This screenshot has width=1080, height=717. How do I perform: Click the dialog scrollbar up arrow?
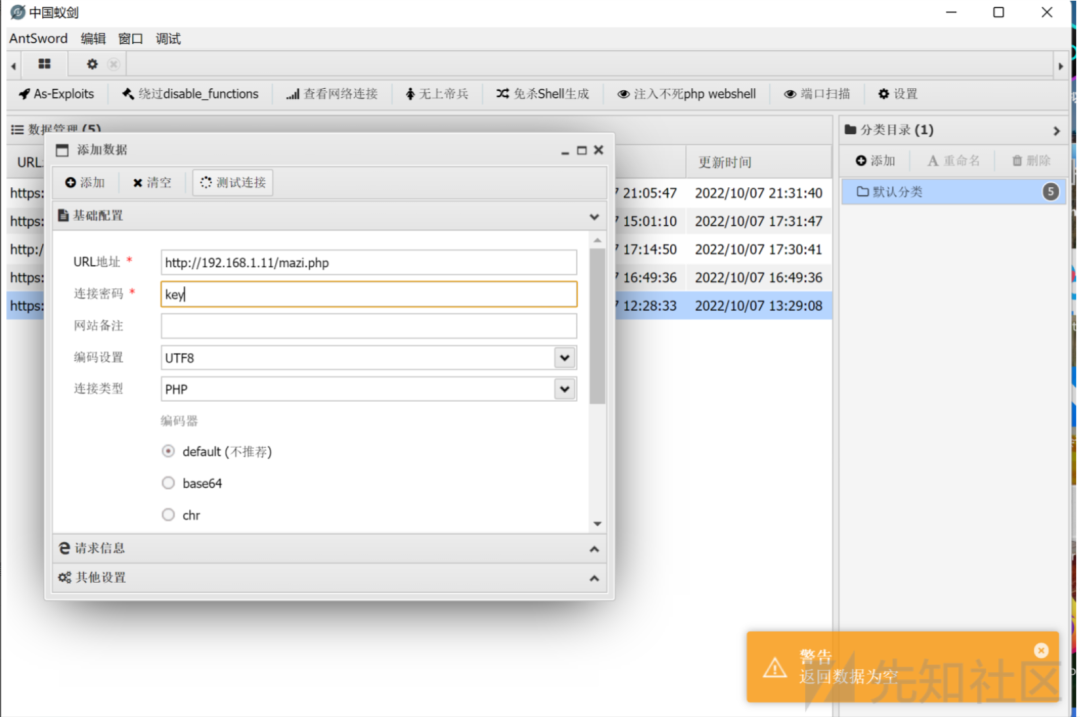point(597,240)
